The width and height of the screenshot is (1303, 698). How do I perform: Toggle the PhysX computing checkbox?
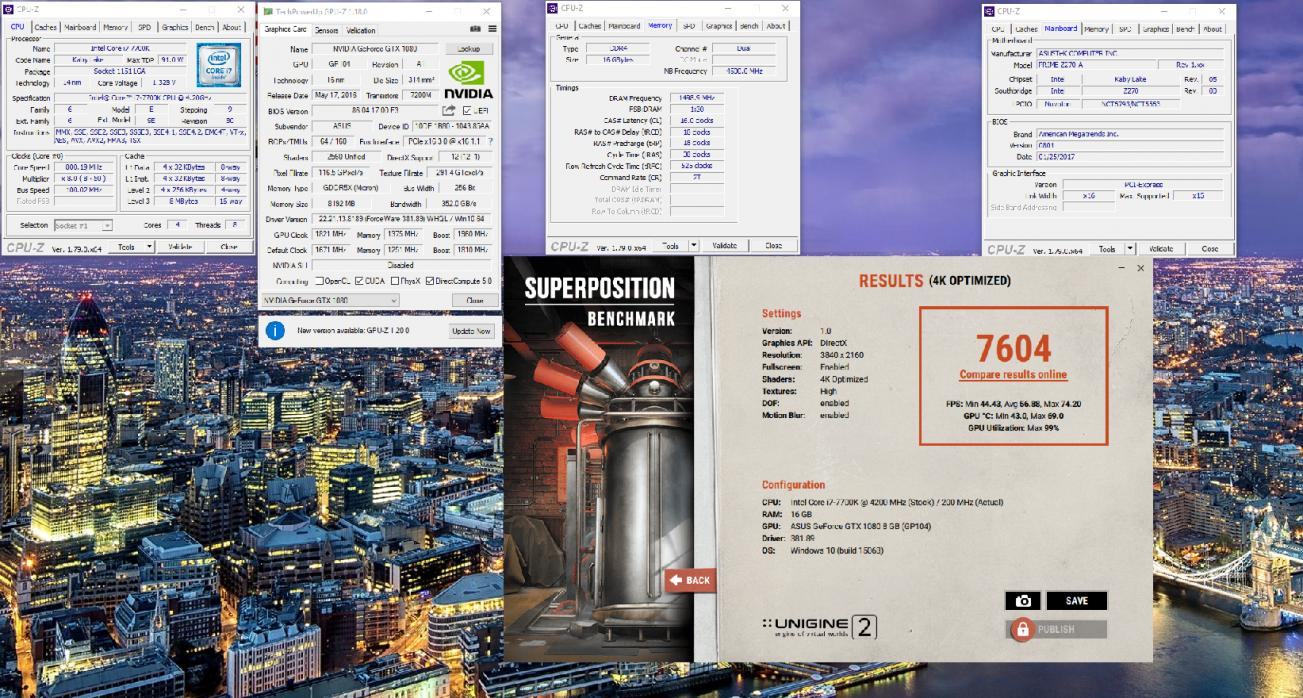pyautogui.click(x=396, y=281)
